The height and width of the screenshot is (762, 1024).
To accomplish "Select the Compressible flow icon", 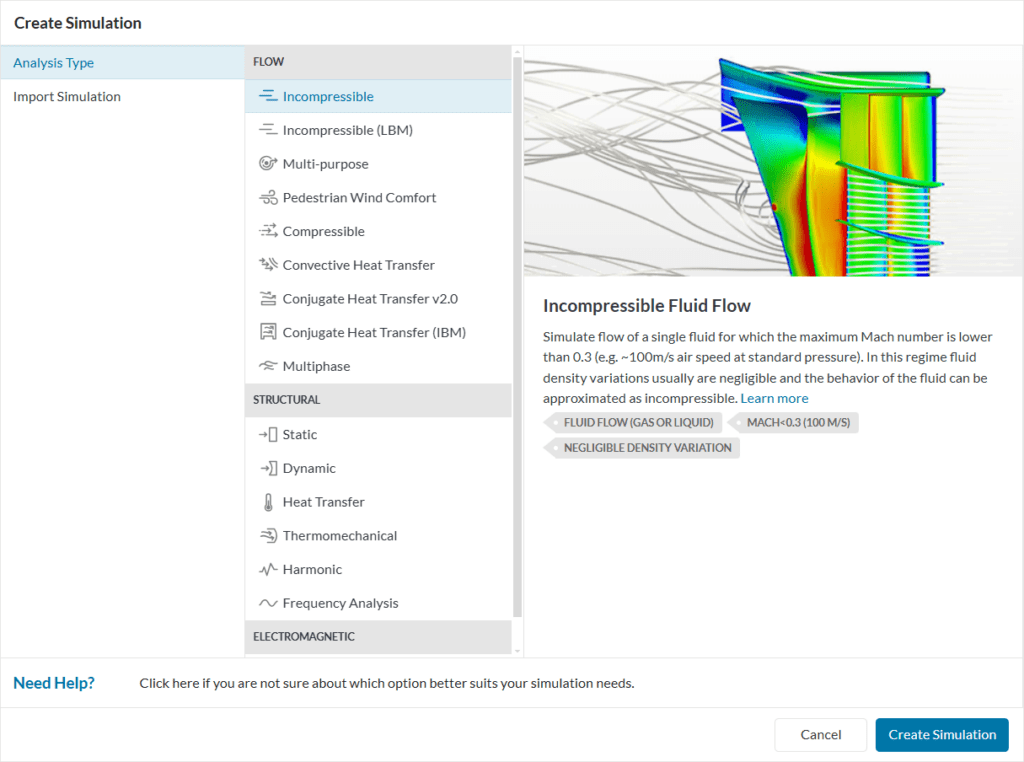I will point(268,231).
